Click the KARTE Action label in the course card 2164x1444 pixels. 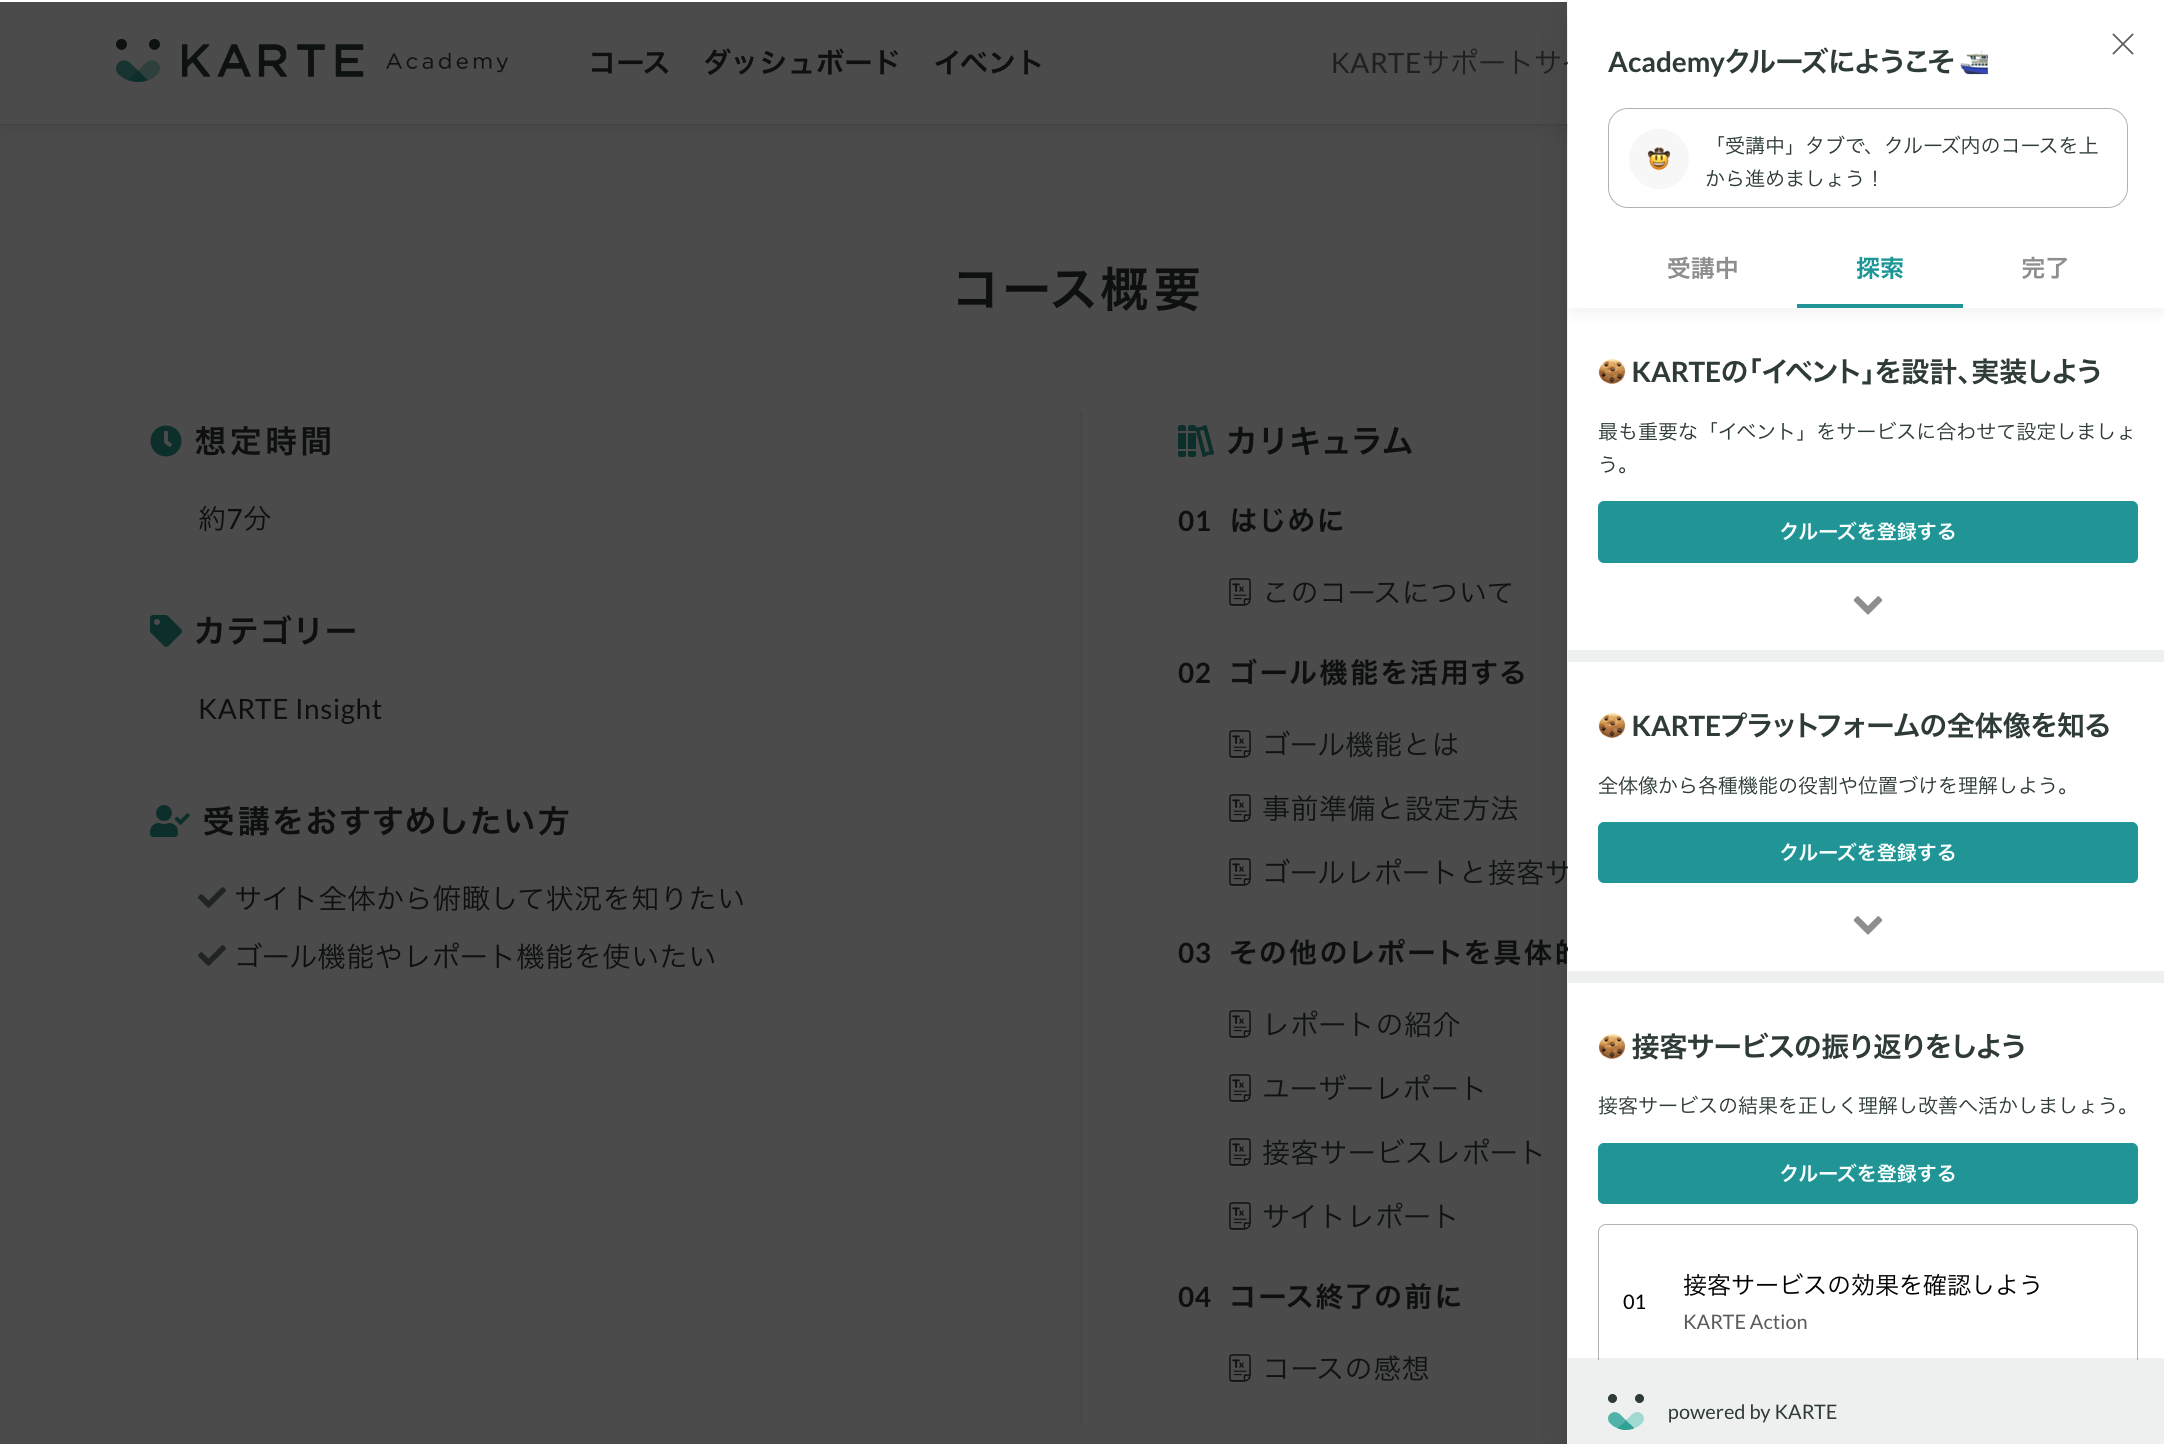pos(1745,1322)
